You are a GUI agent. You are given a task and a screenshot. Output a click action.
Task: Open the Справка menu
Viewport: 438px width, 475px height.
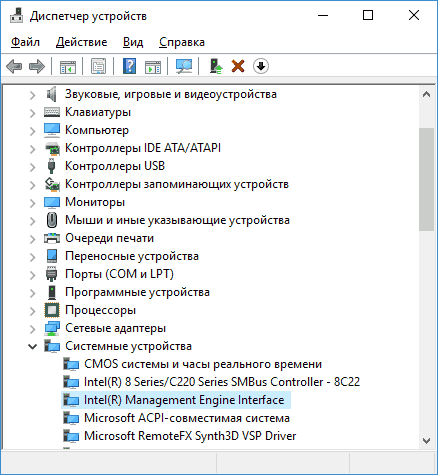(x=182, y=42)
